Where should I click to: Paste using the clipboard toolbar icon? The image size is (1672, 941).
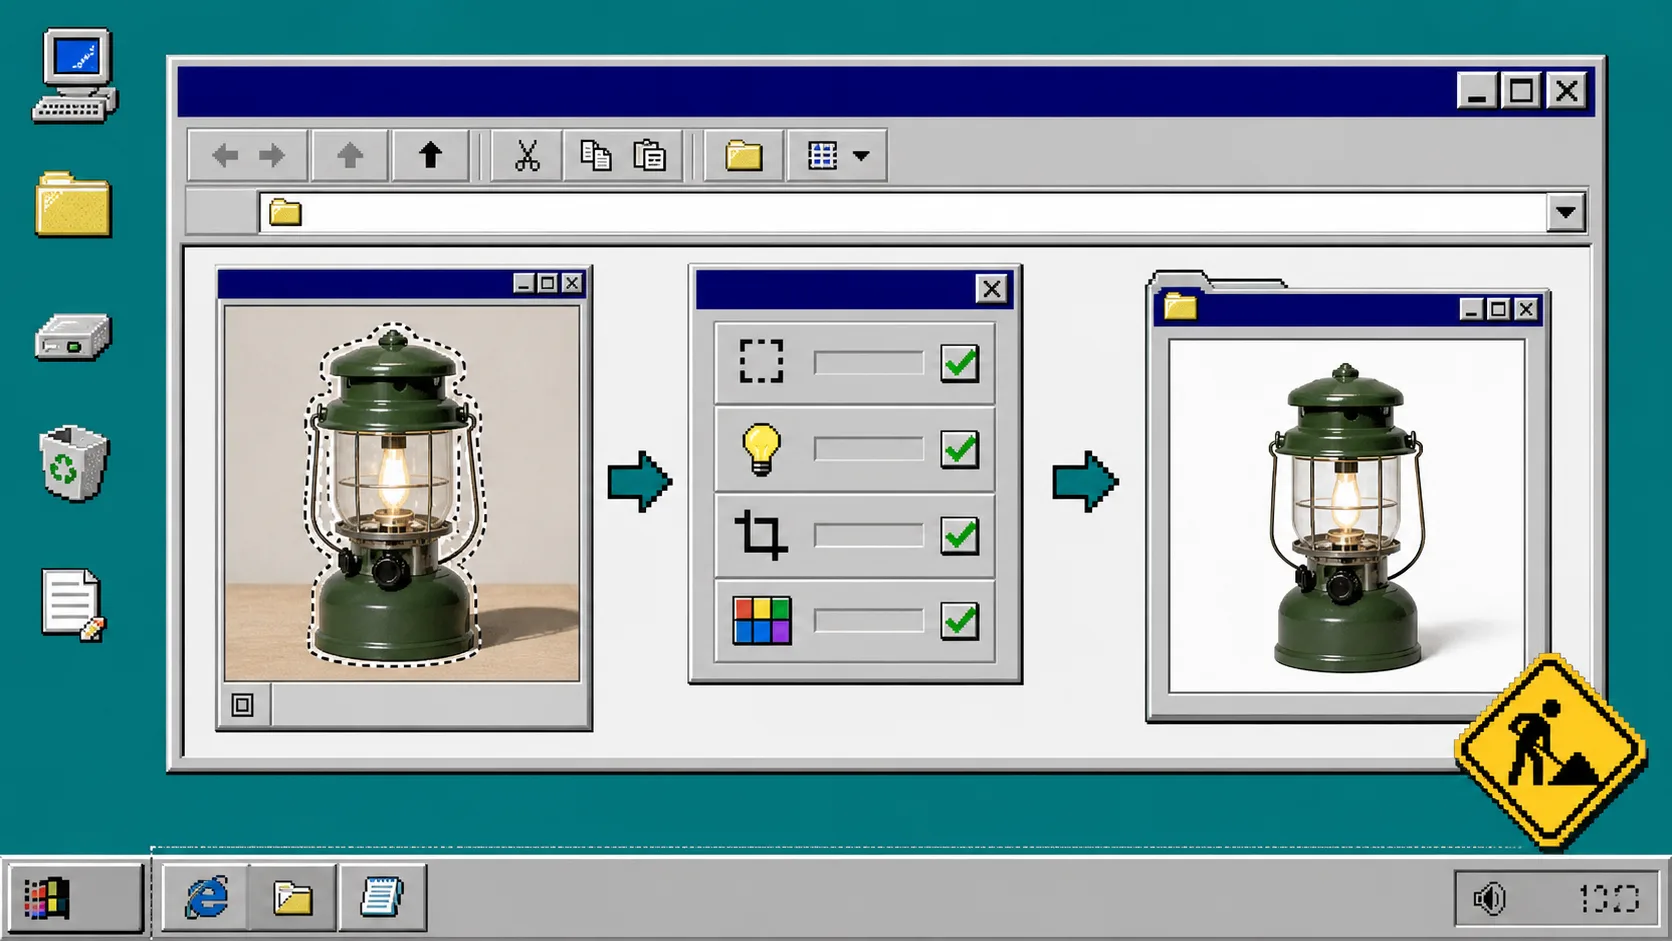click(x=650, y=155)
